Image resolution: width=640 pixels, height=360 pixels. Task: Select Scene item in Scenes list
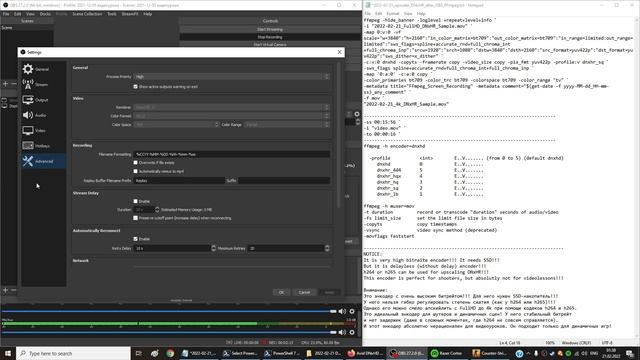(27, 28)
